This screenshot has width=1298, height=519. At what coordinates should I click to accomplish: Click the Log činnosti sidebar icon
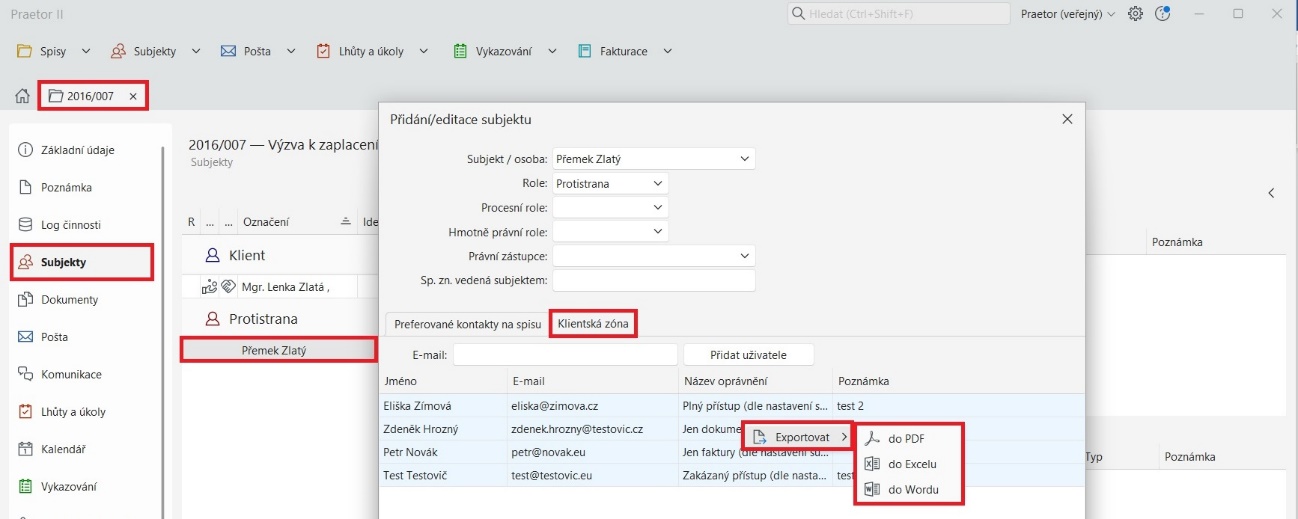click(25, 225)
